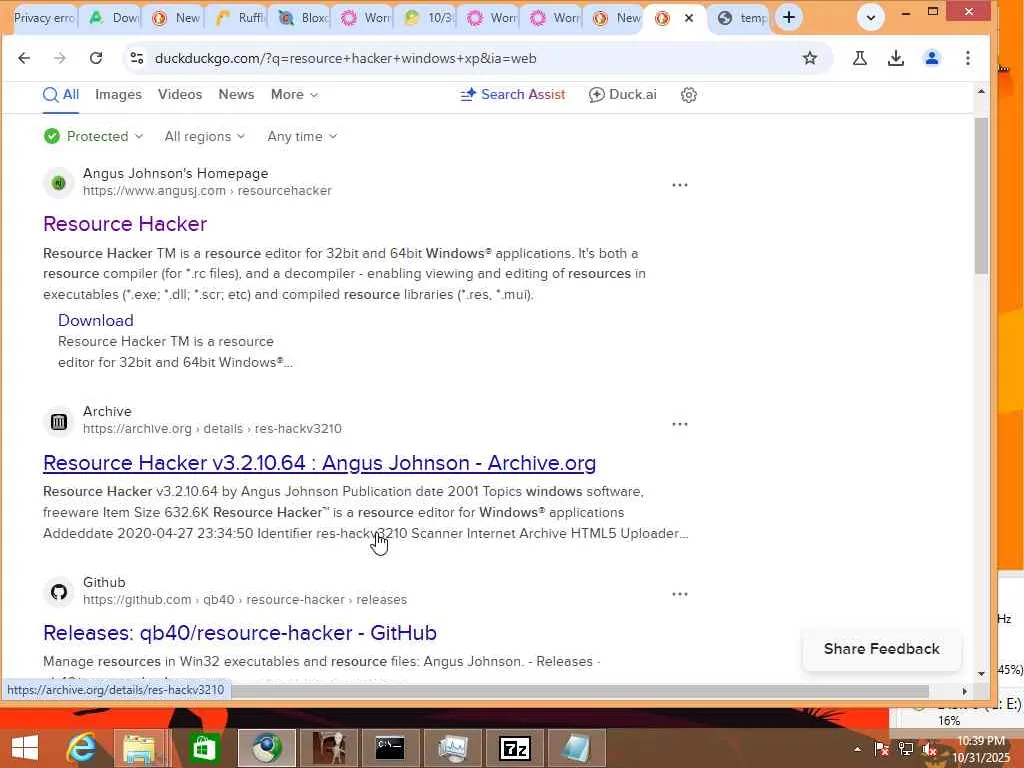Open options for Angus Johnson result

680,185
